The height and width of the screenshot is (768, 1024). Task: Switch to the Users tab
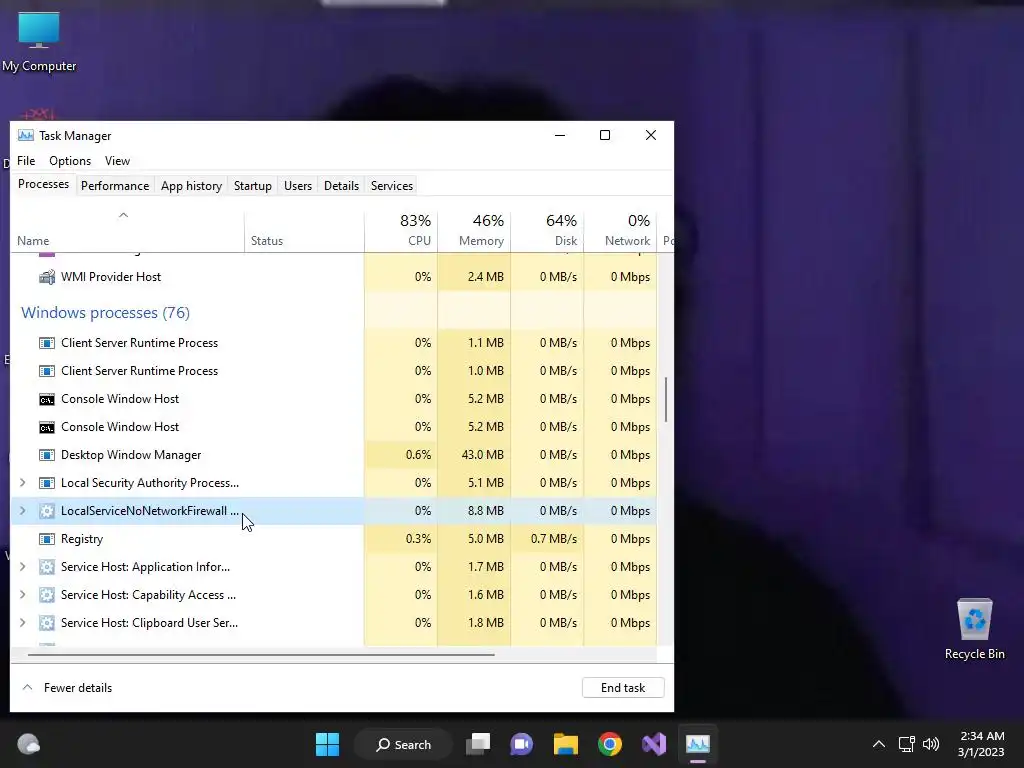[x=298, y=186]
